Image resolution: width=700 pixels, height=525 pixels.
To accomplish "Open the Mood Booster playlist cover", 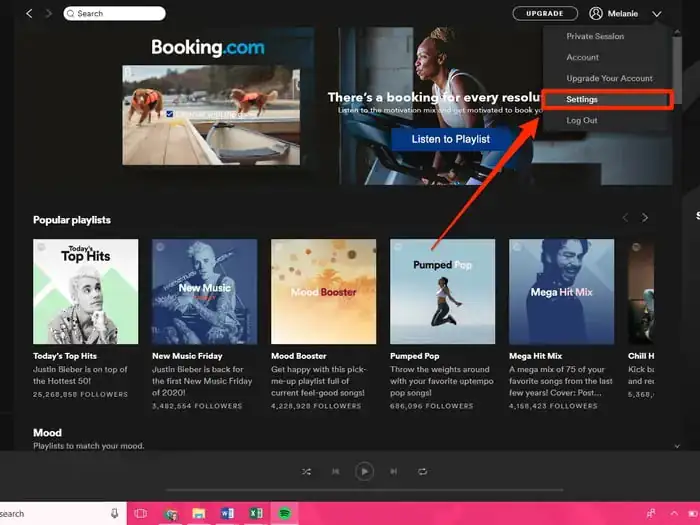I will tap(323, 291).
